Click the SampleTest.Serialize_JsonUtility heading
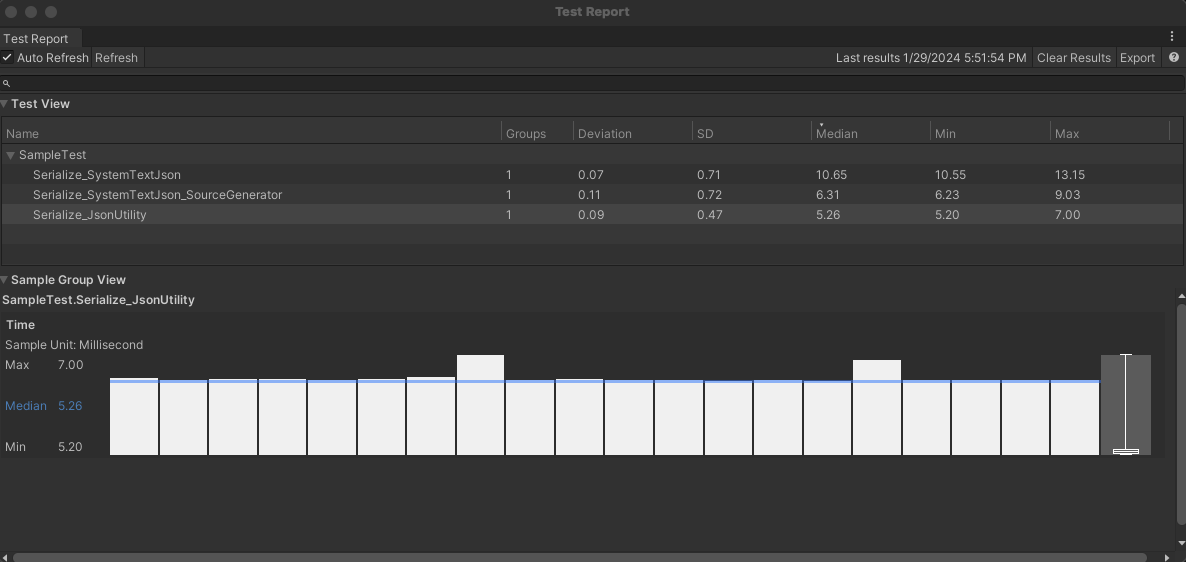This screenshot has height=562, width=1186. pyautogui.click(x=98, y=300)
